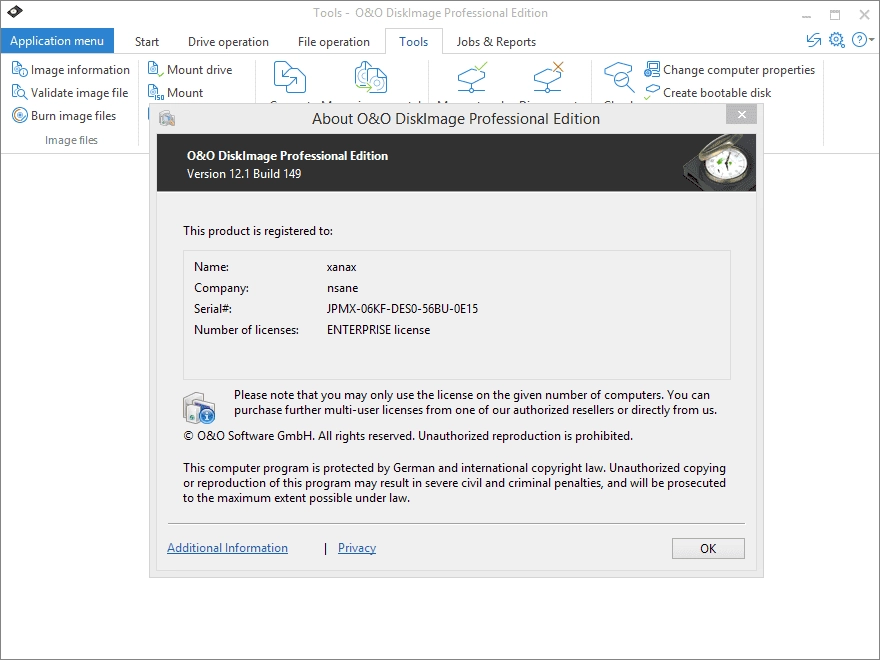This screenshot has width=880, height=660.
Task: Click the Check drive magnifier icon
Action: coord(618,77)
